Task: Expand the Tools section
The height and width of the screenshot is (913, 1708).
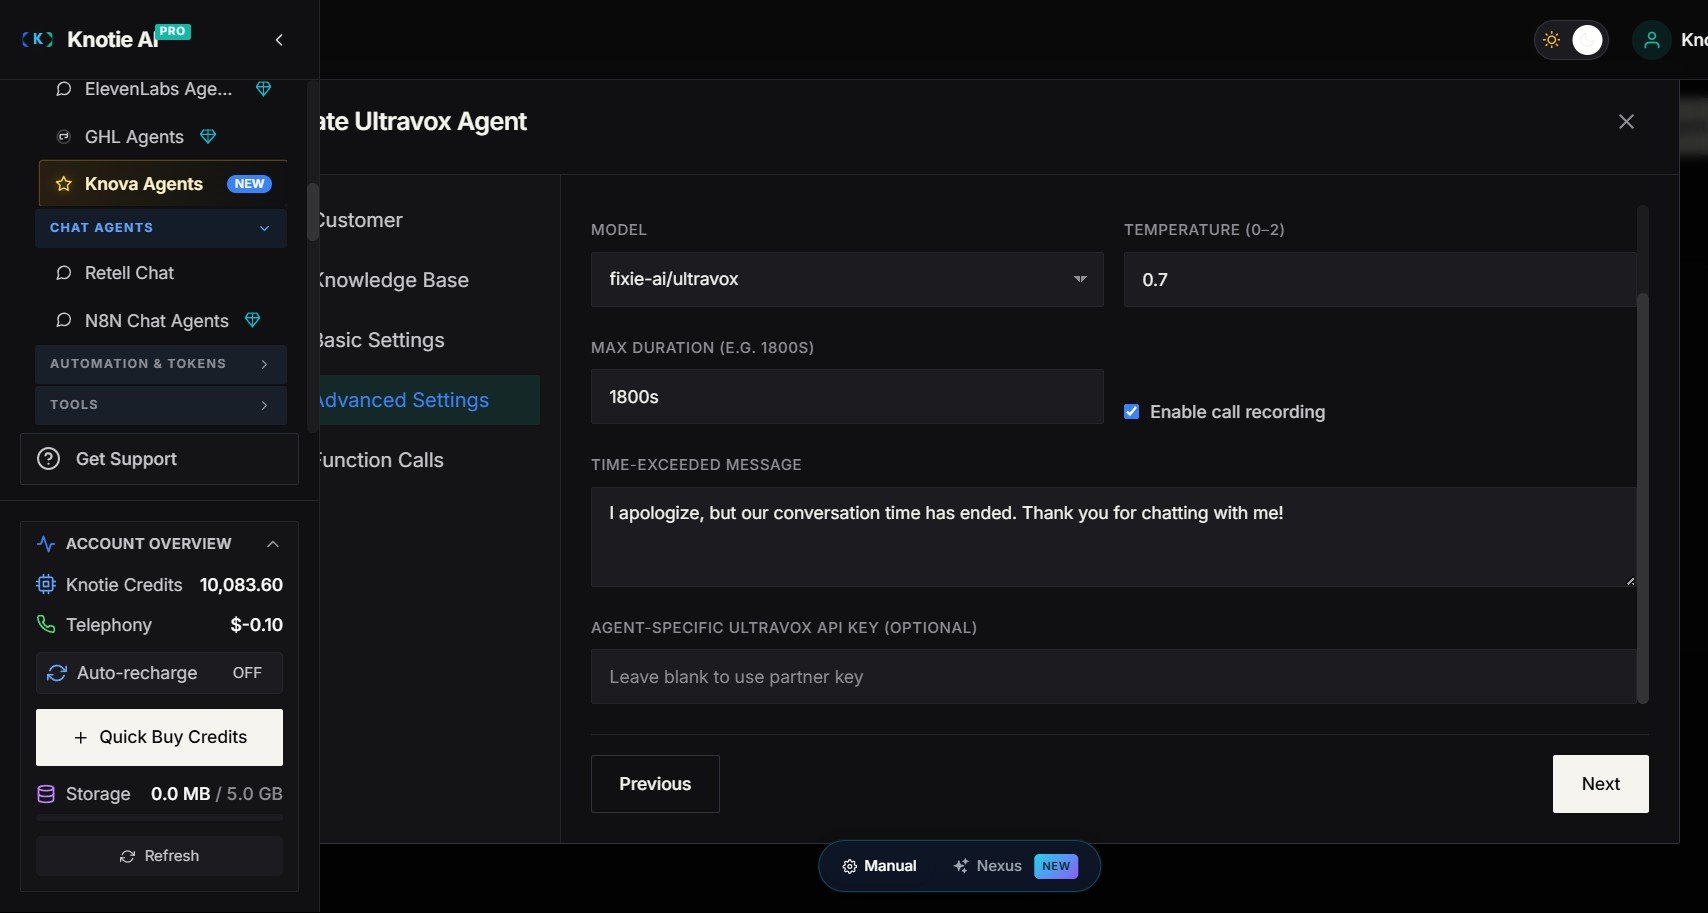Action: coord(161,405)
